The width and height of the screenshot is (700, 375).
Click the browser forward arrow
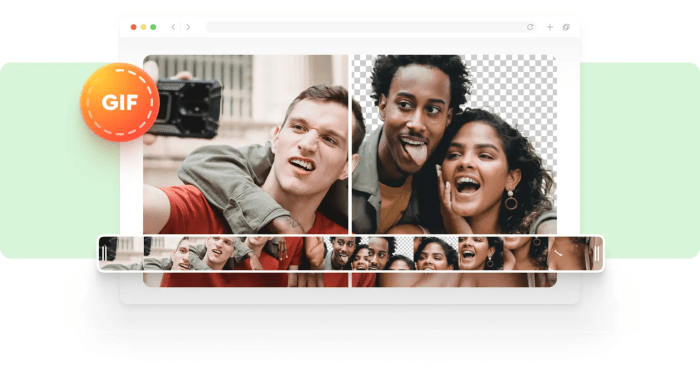pyautogui.click(x=188, y=27)
